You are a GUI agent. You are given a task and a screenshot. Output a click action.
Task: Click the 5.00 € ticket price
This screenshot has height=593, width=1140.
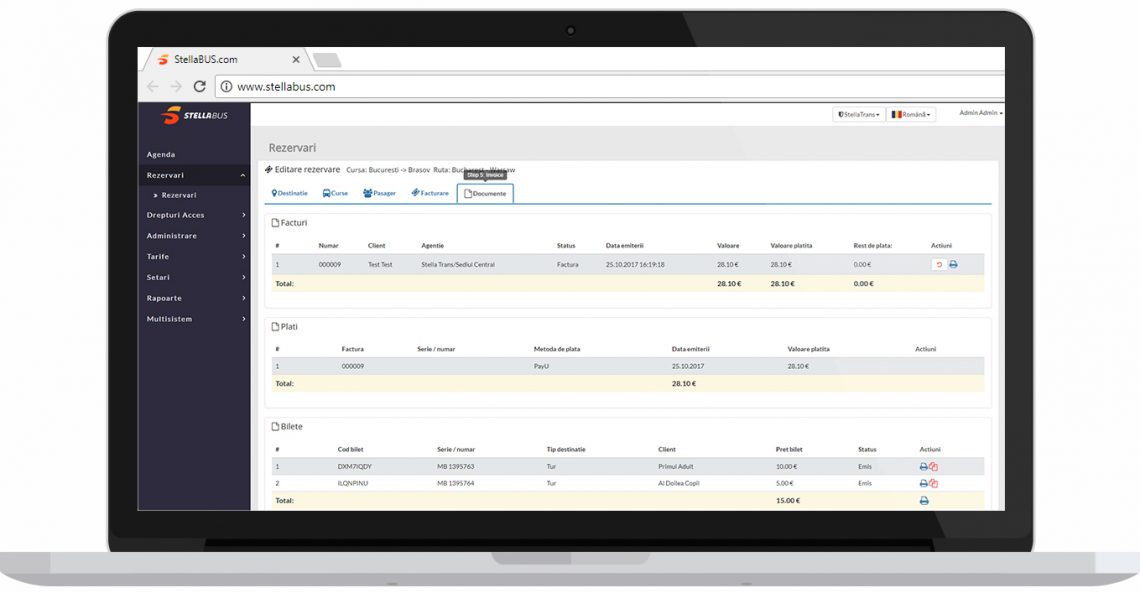click(x=784, y=483)
